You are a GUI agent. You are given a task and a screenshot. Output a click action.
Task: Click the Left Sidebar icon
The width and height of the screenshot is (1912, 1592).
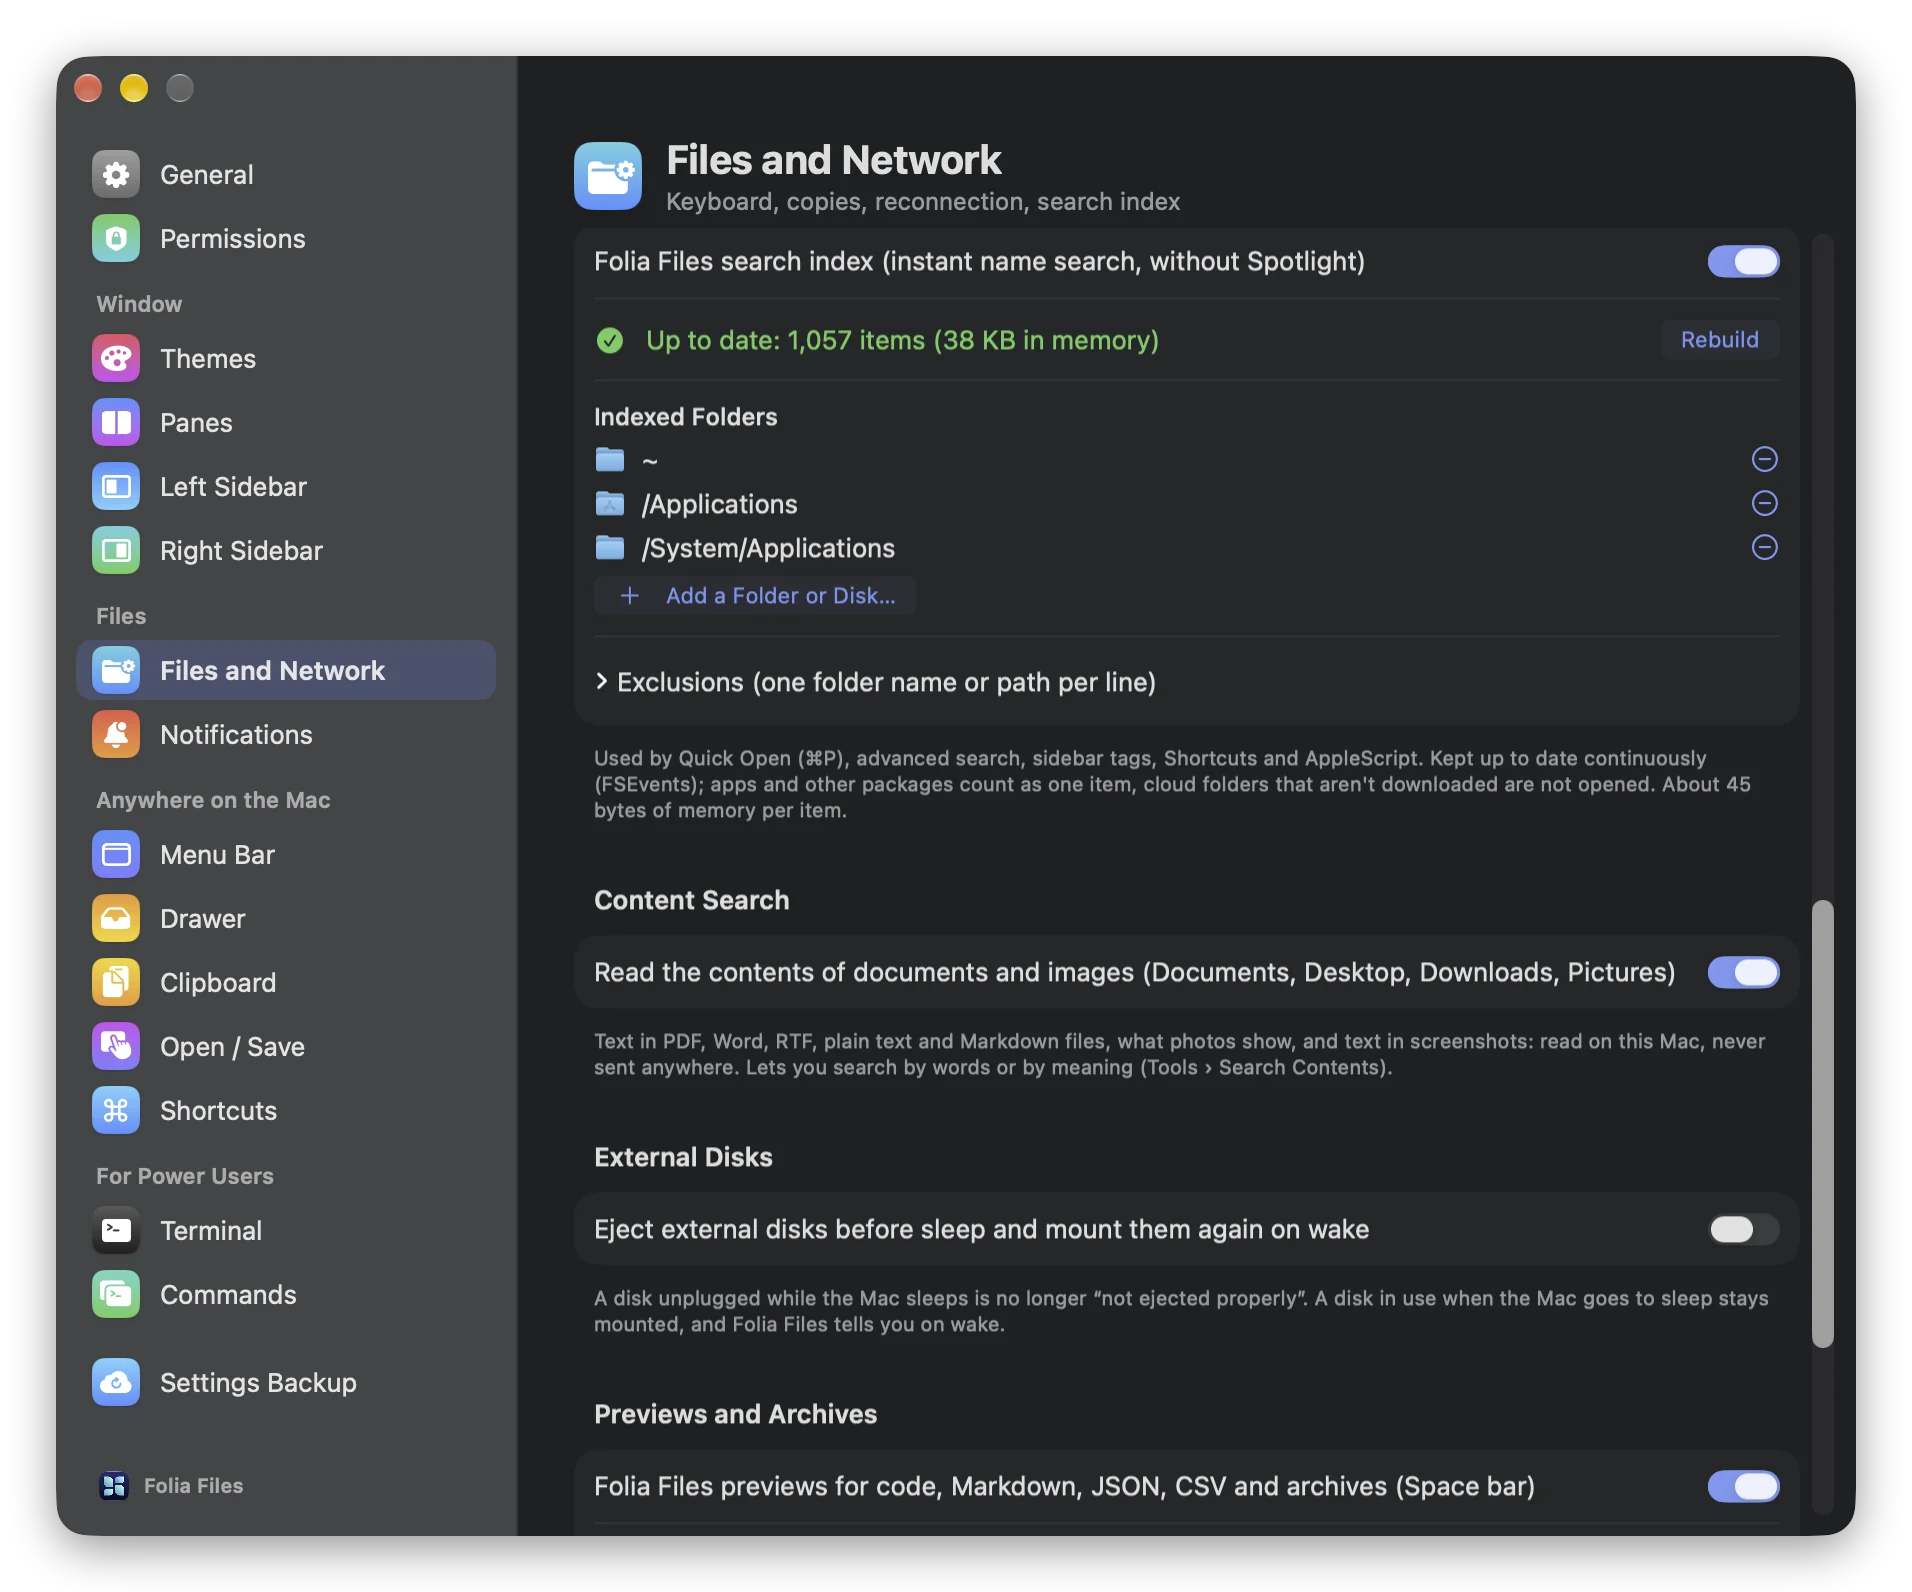click(116, 487)
